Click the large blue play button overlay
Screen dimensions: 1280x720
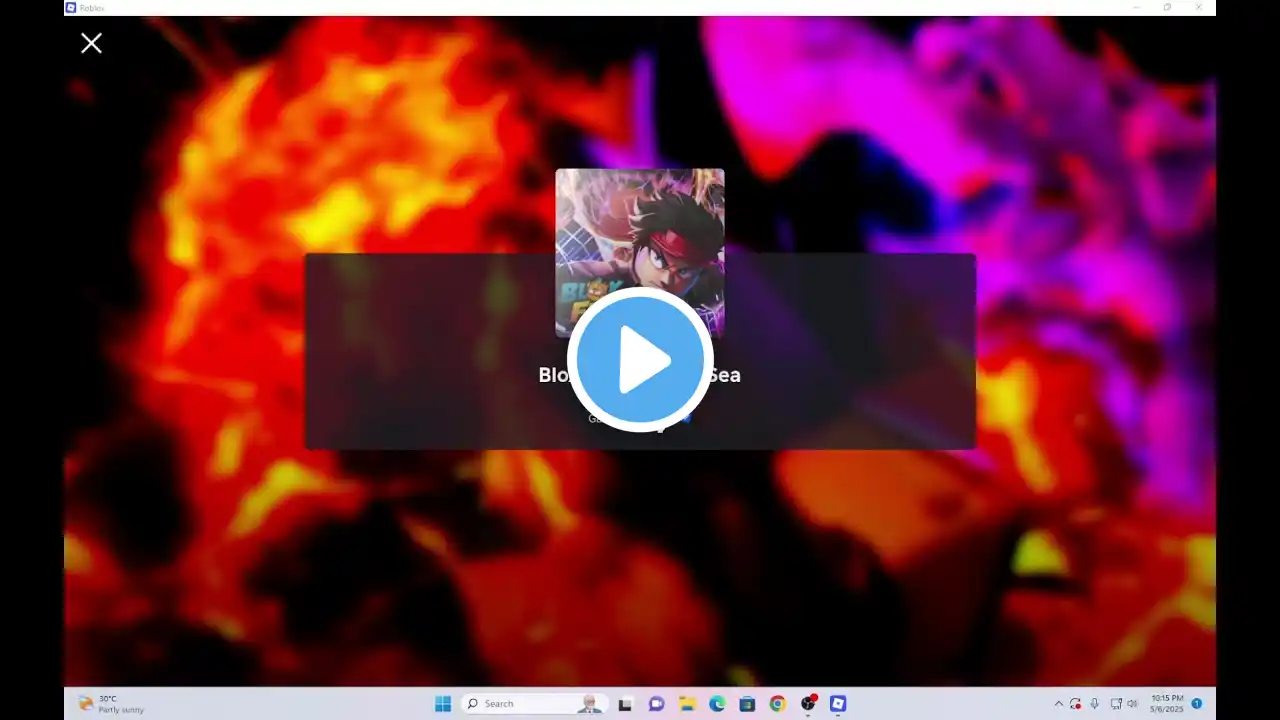pos(640,360)
